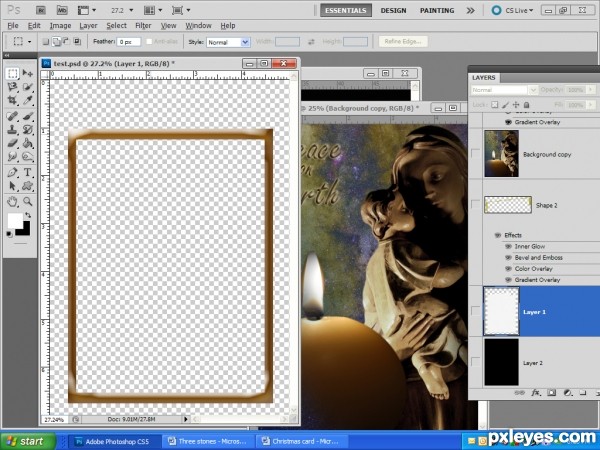Select the Clone Stamp tool
Viewport: 600px width, 450px height.
tap(12, 129)
